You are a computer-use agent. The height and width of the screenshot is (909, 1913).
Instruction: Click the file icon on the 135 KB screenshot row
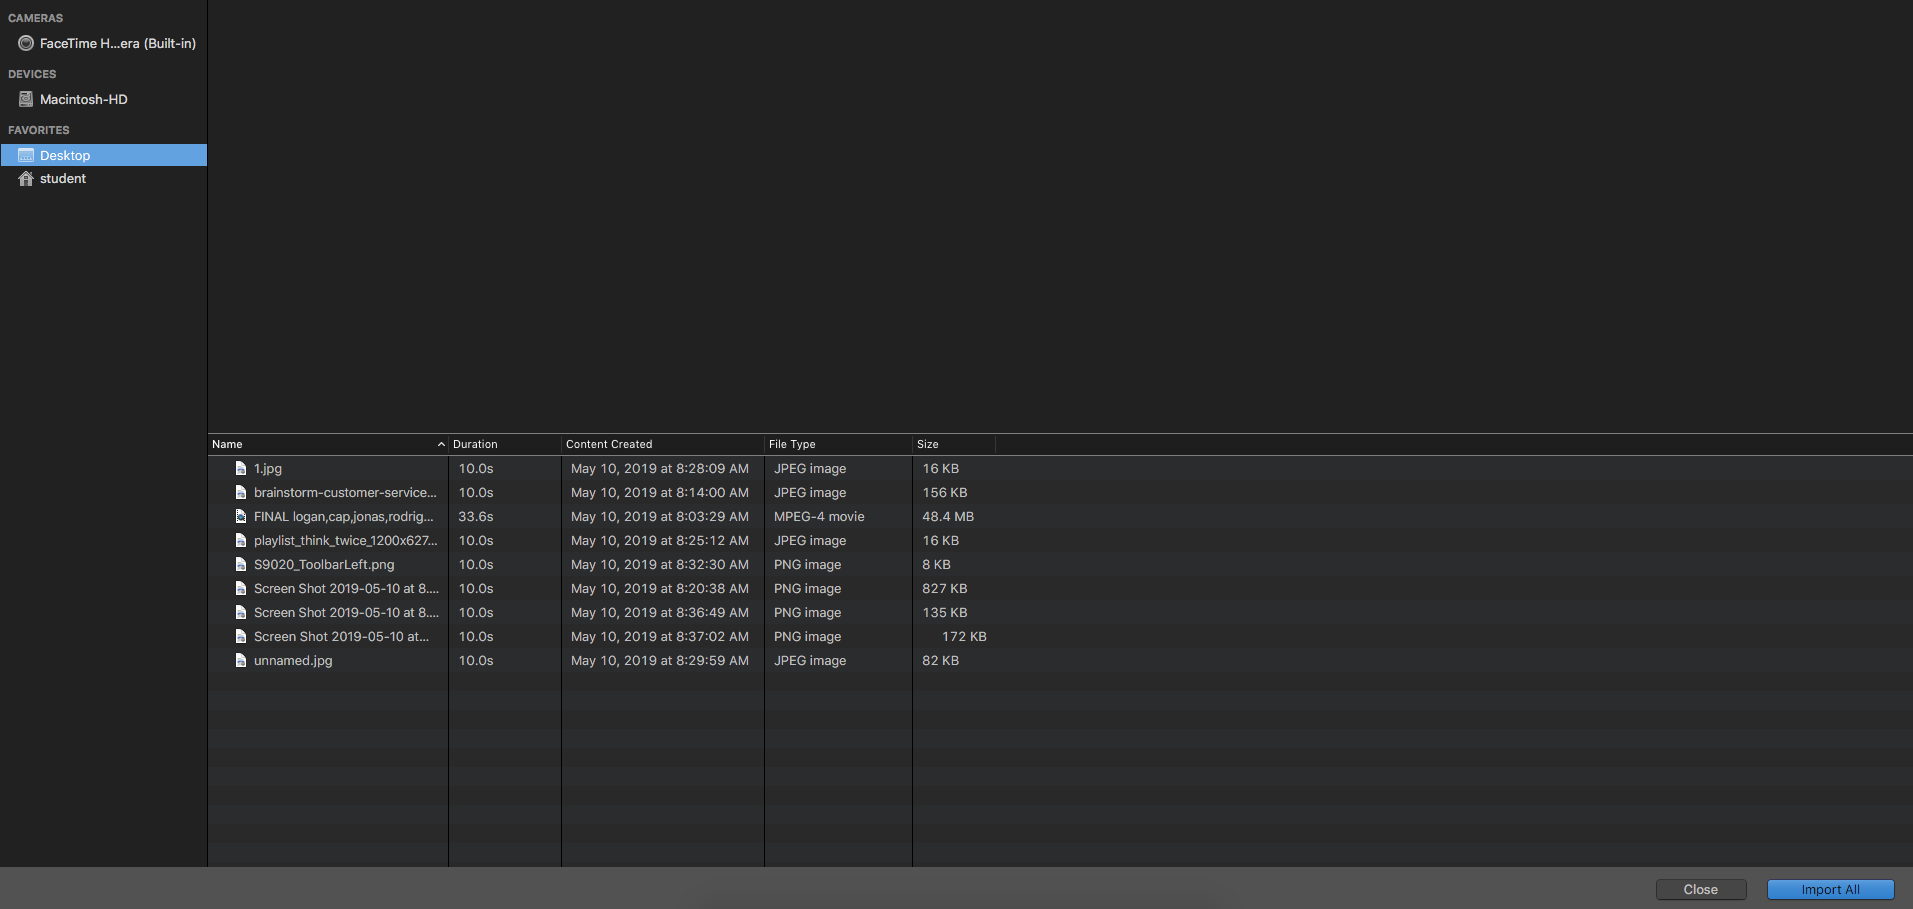tap(241, 612)
